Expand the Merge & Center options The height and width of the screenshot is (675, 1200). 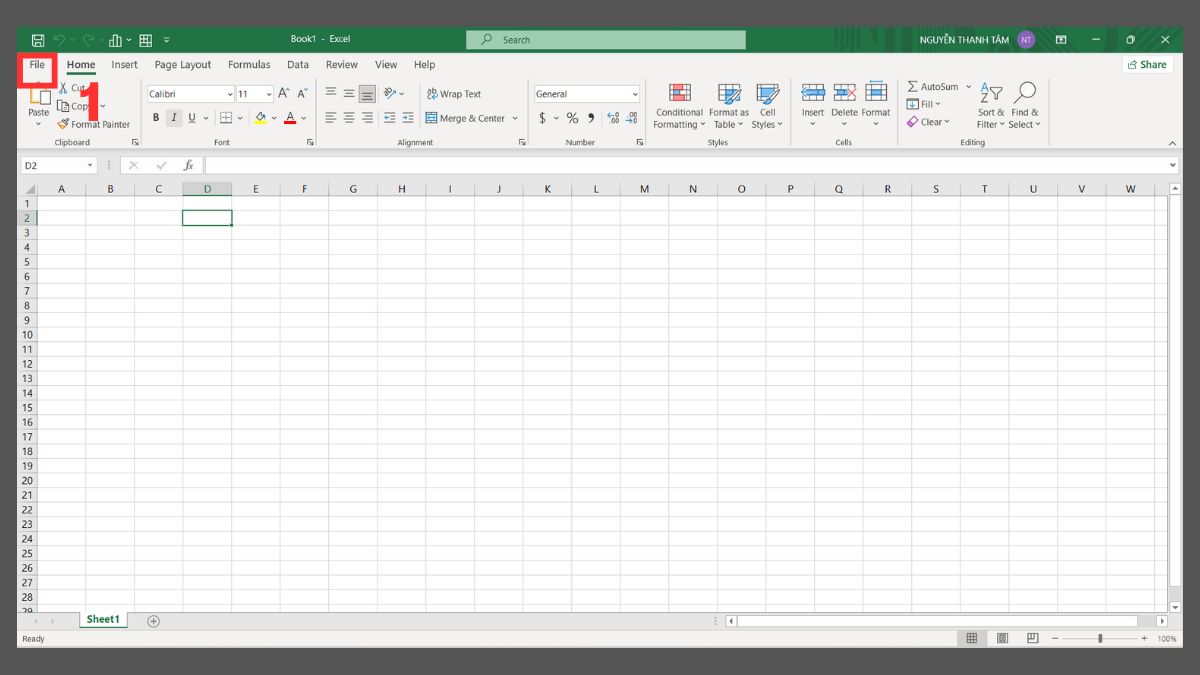(514, 117)
